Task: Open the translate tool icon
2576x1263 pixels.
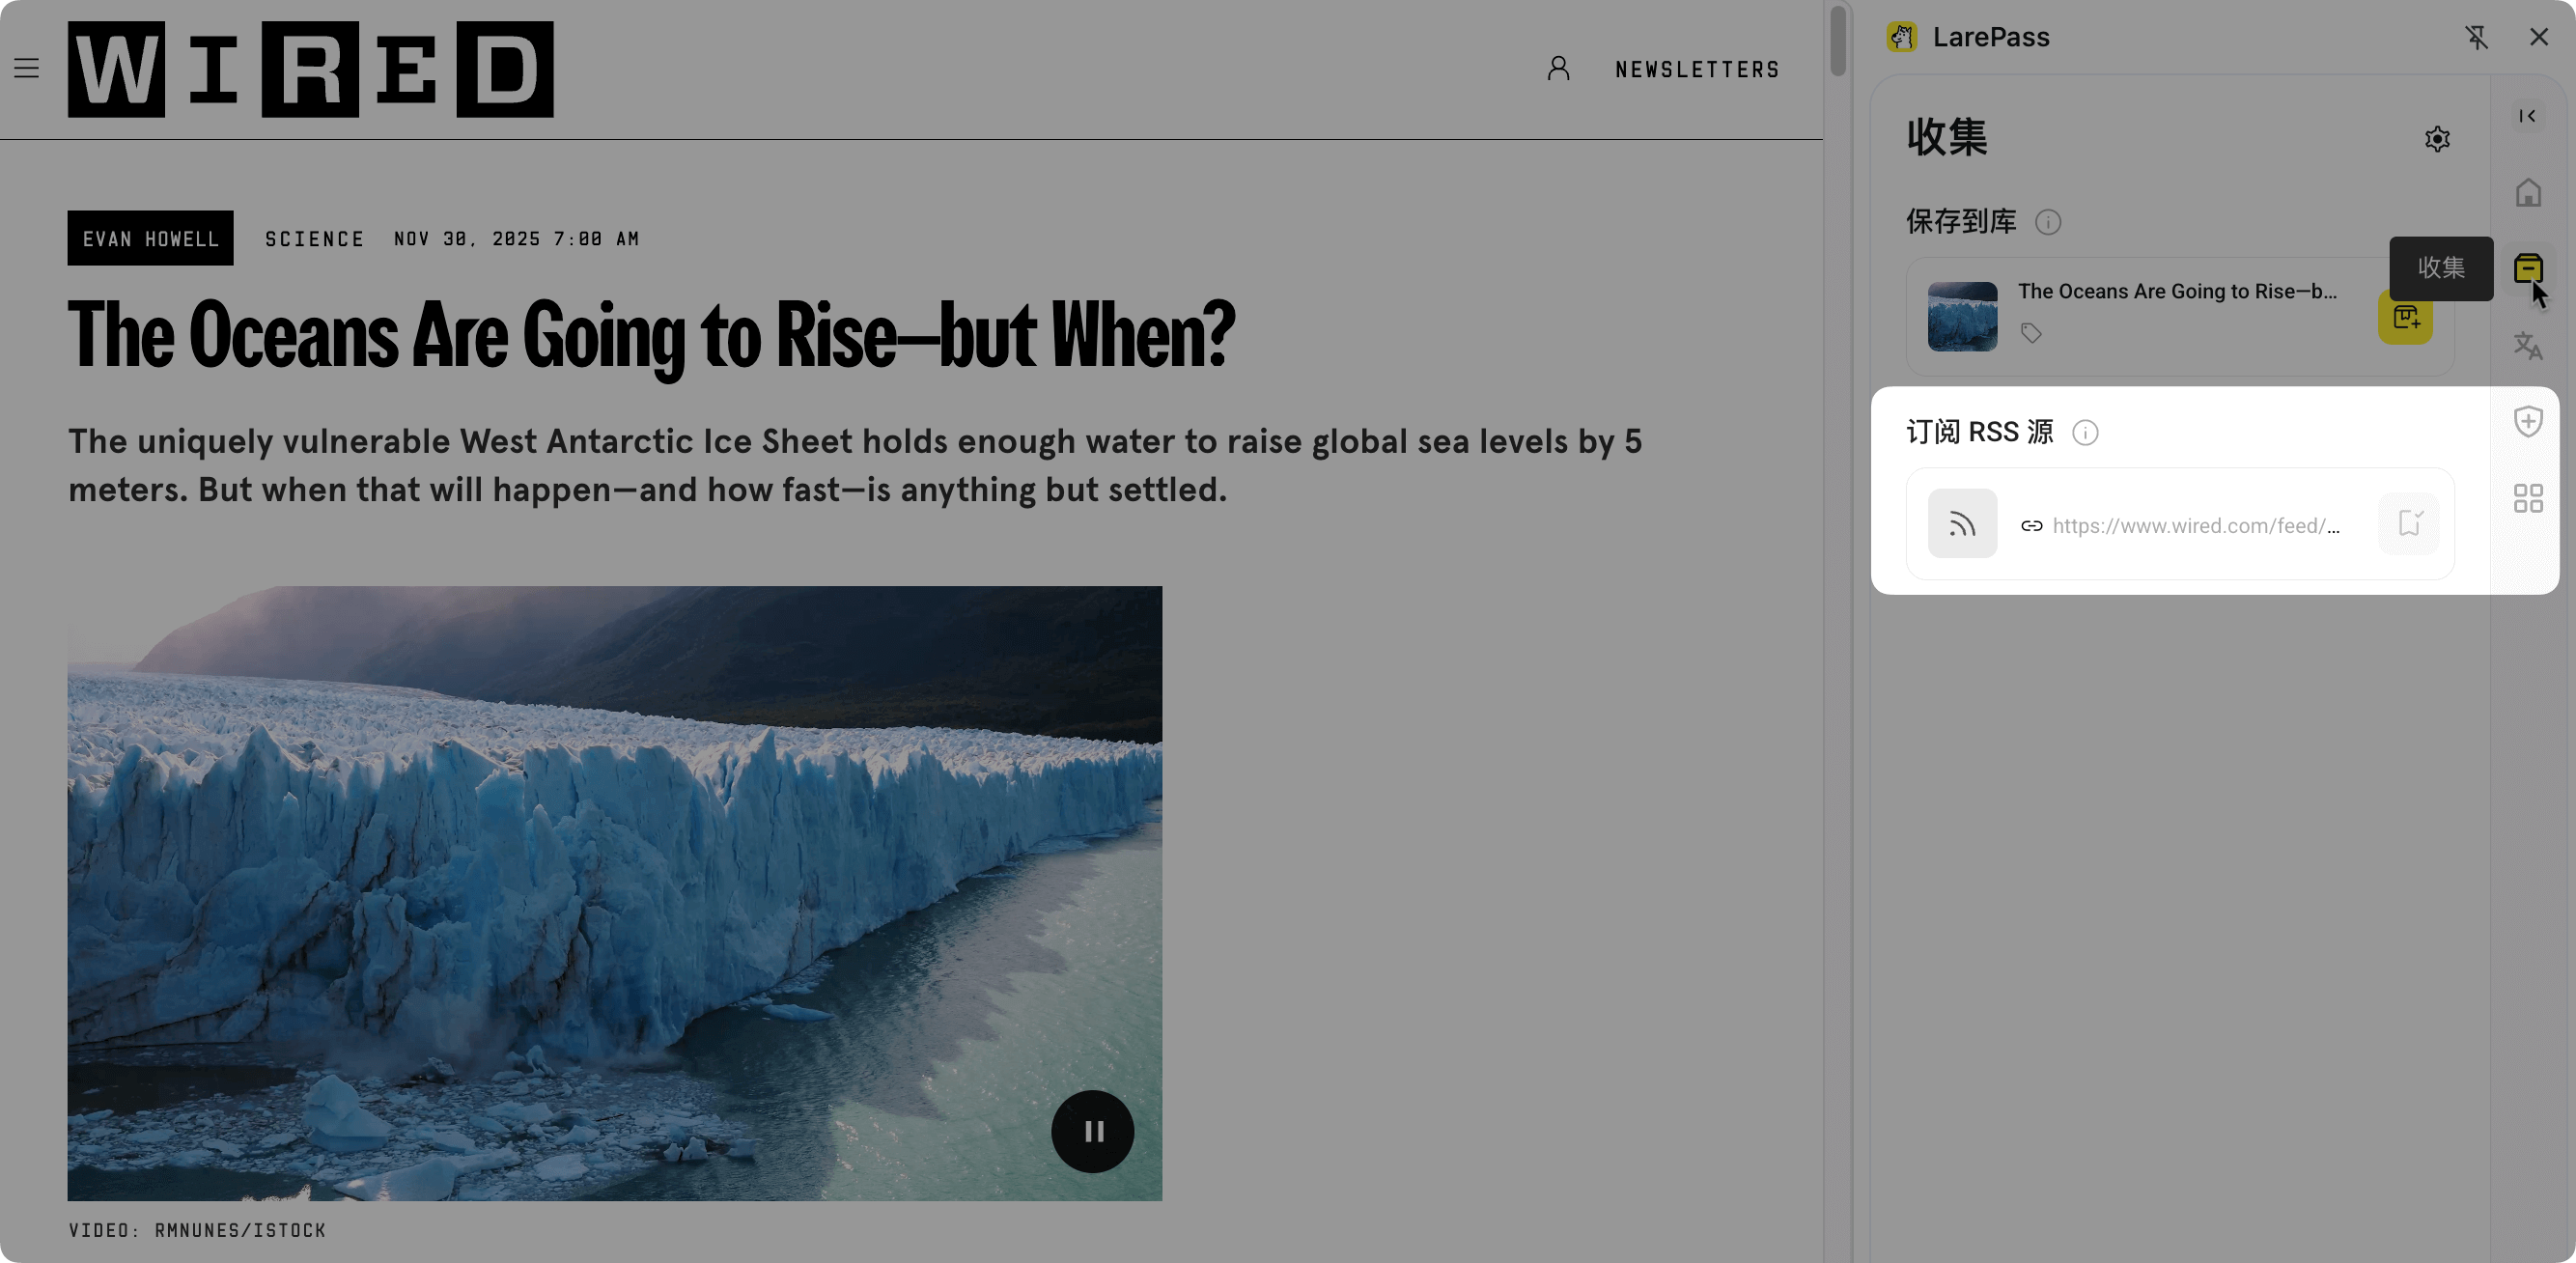Action: click(2527, 345)
